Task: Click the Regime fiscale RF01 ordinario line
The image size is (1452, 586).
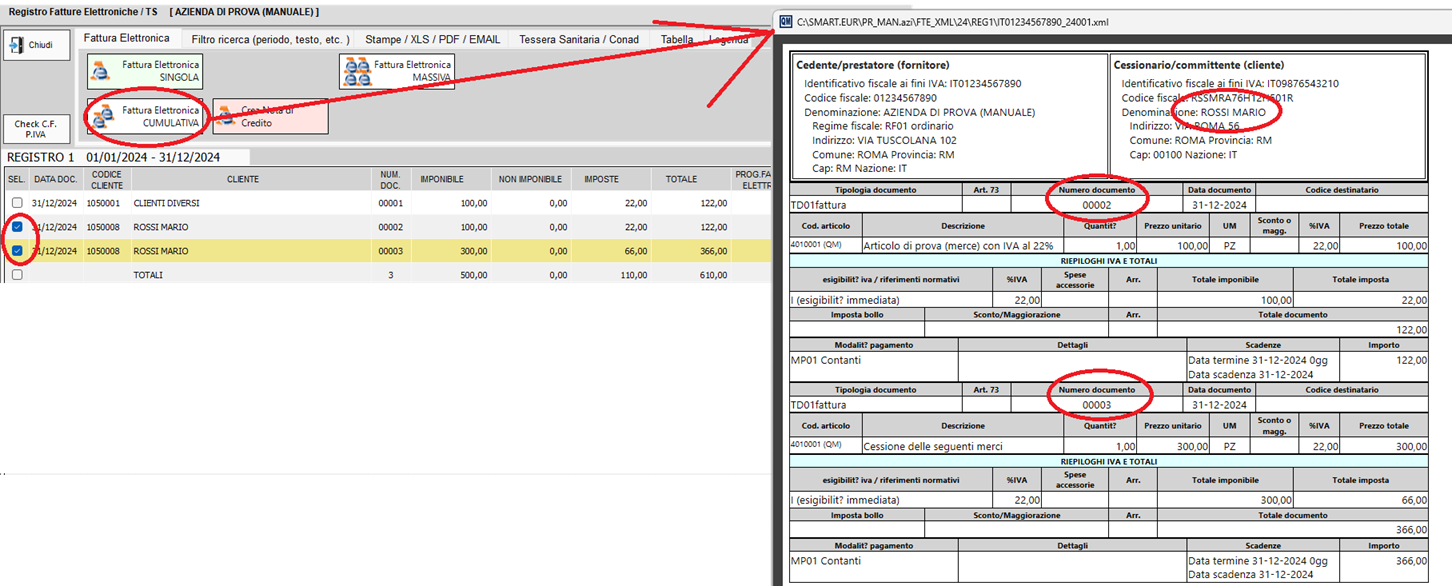Action: 883,126
